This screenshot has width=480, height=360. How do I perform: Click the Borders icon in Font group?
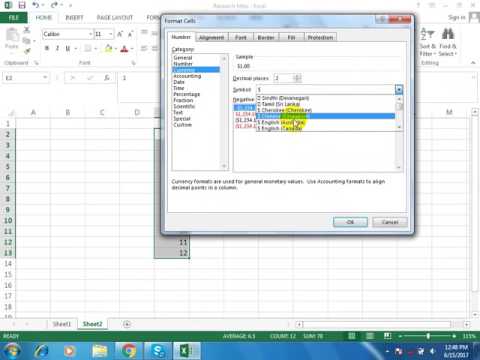pyautogui.click(x=87, y=49)
